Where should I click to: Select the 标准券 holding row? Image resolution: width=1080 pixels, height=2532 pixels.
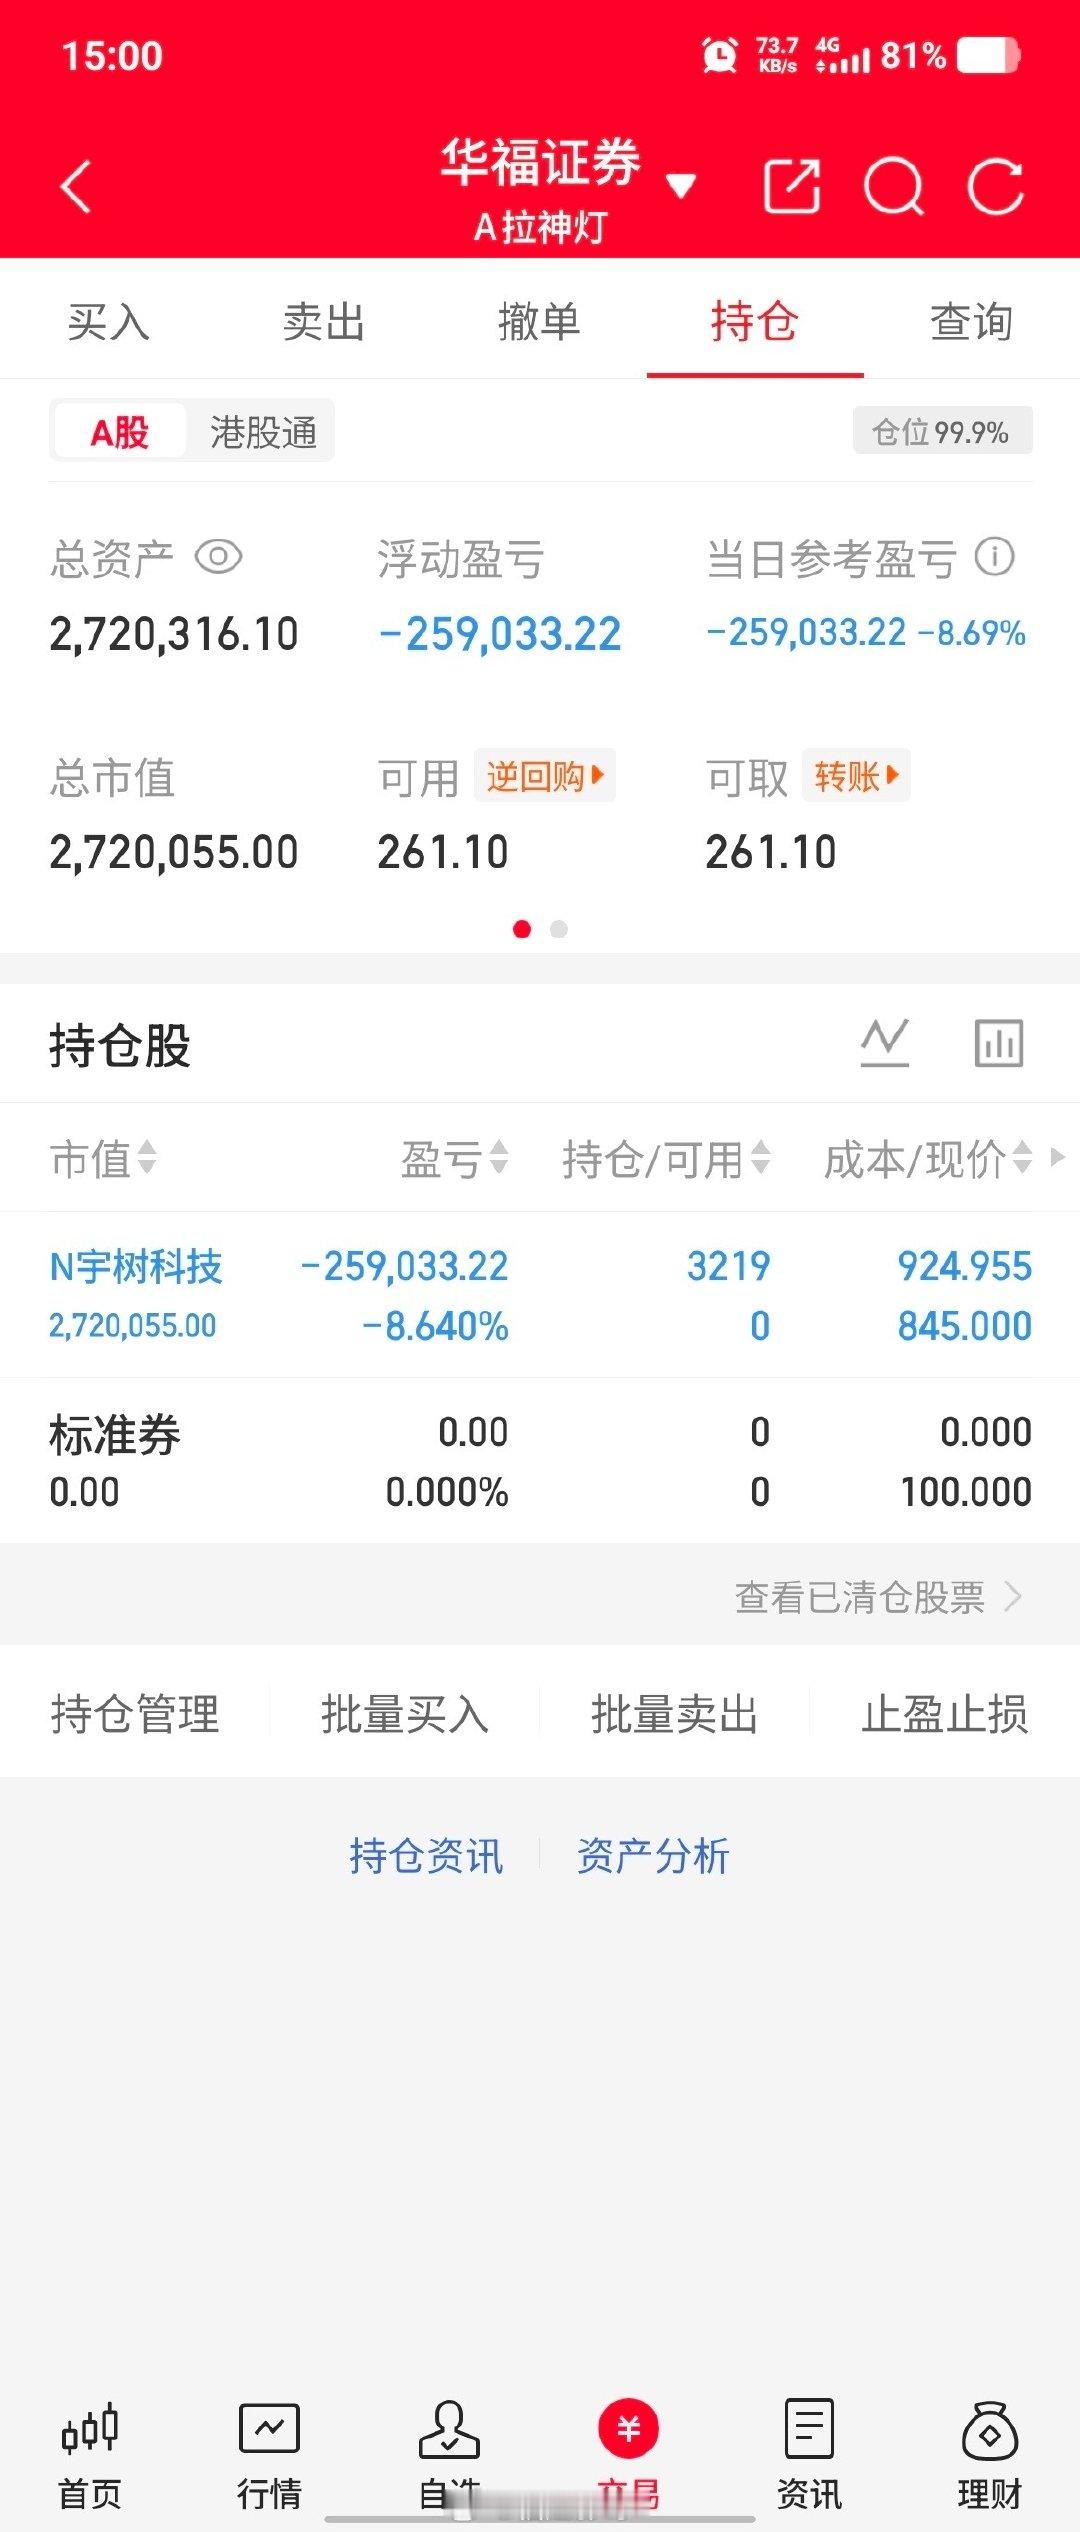[x=540, y=1461]
